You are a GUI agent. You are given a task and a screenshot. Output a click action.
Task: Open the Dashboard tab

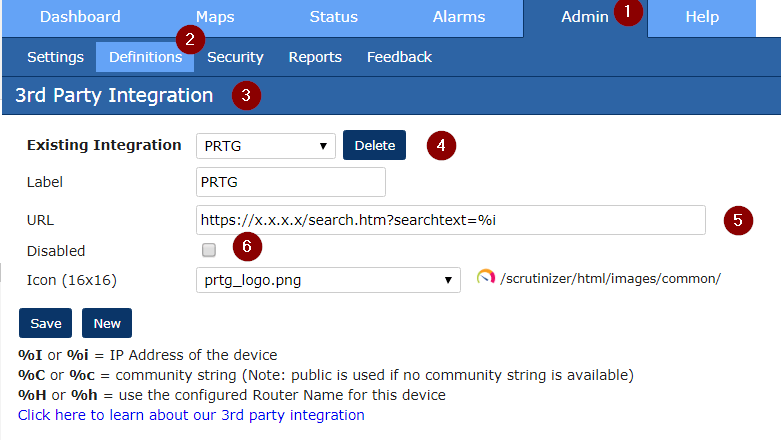80,17
